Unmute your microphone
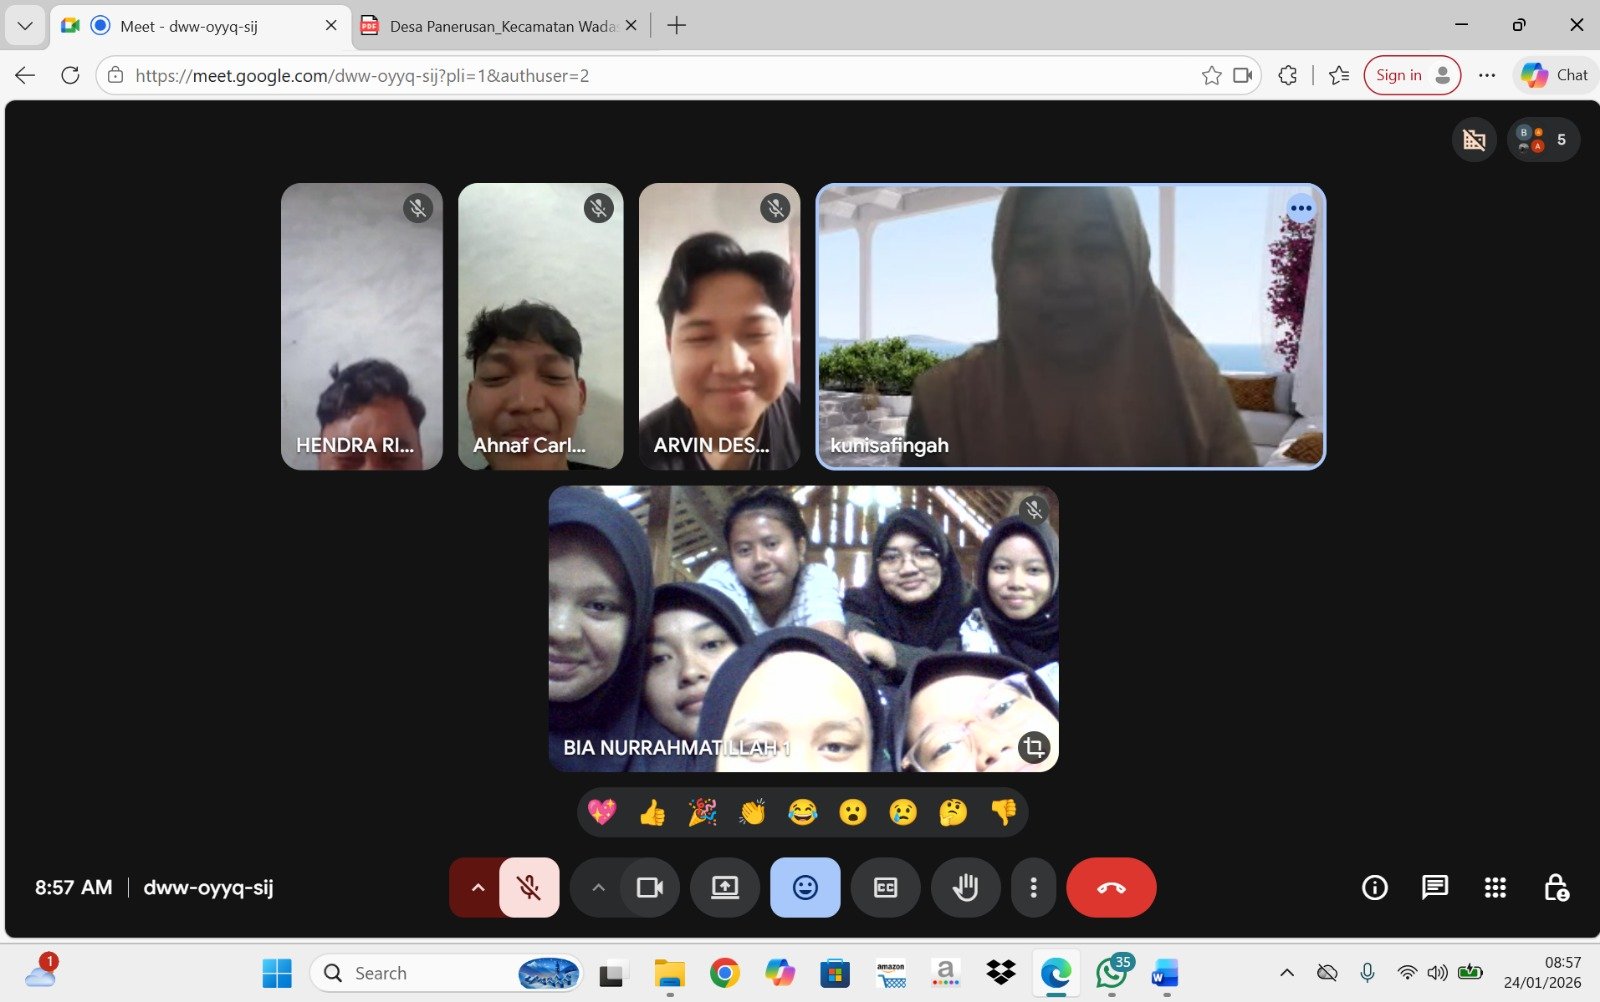Viewport: 1600px width, 1002px height. (527, 887)
